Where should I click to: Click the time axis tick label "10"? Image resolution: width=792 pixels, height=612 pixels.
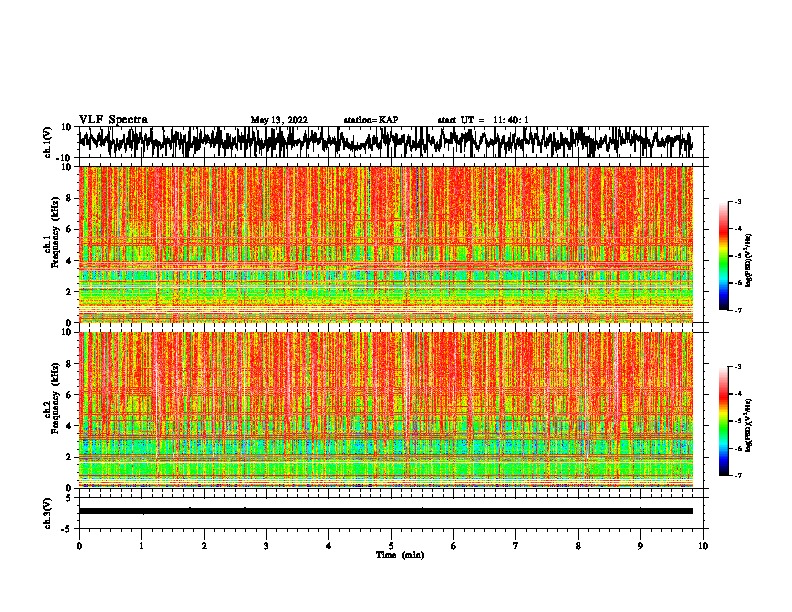[x=703, y=546]
